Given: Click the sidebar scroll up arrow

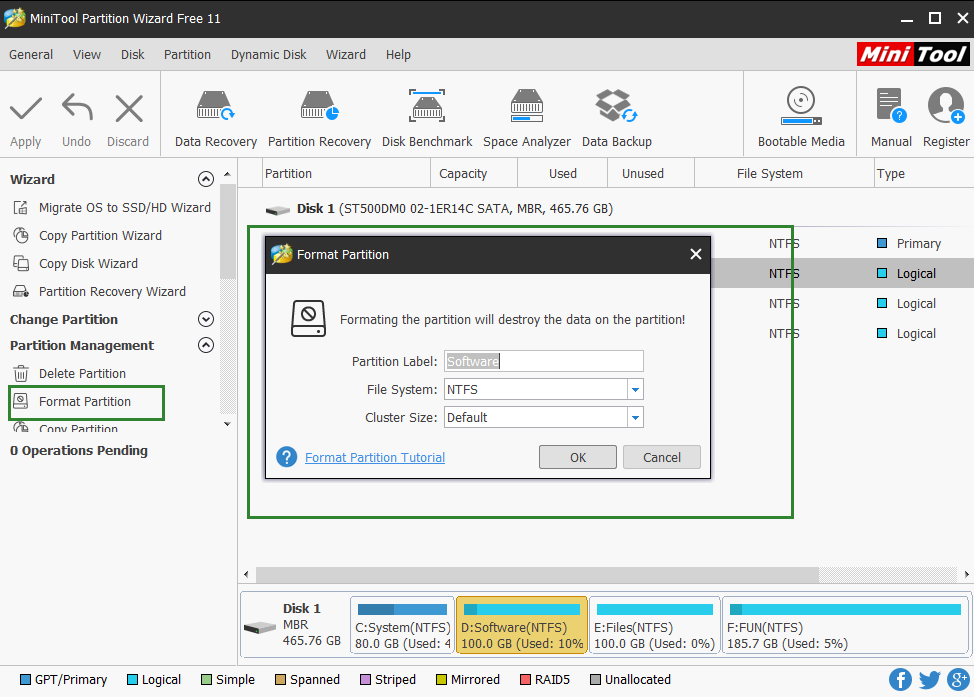Looking at the screenshot, I should 227,174.
